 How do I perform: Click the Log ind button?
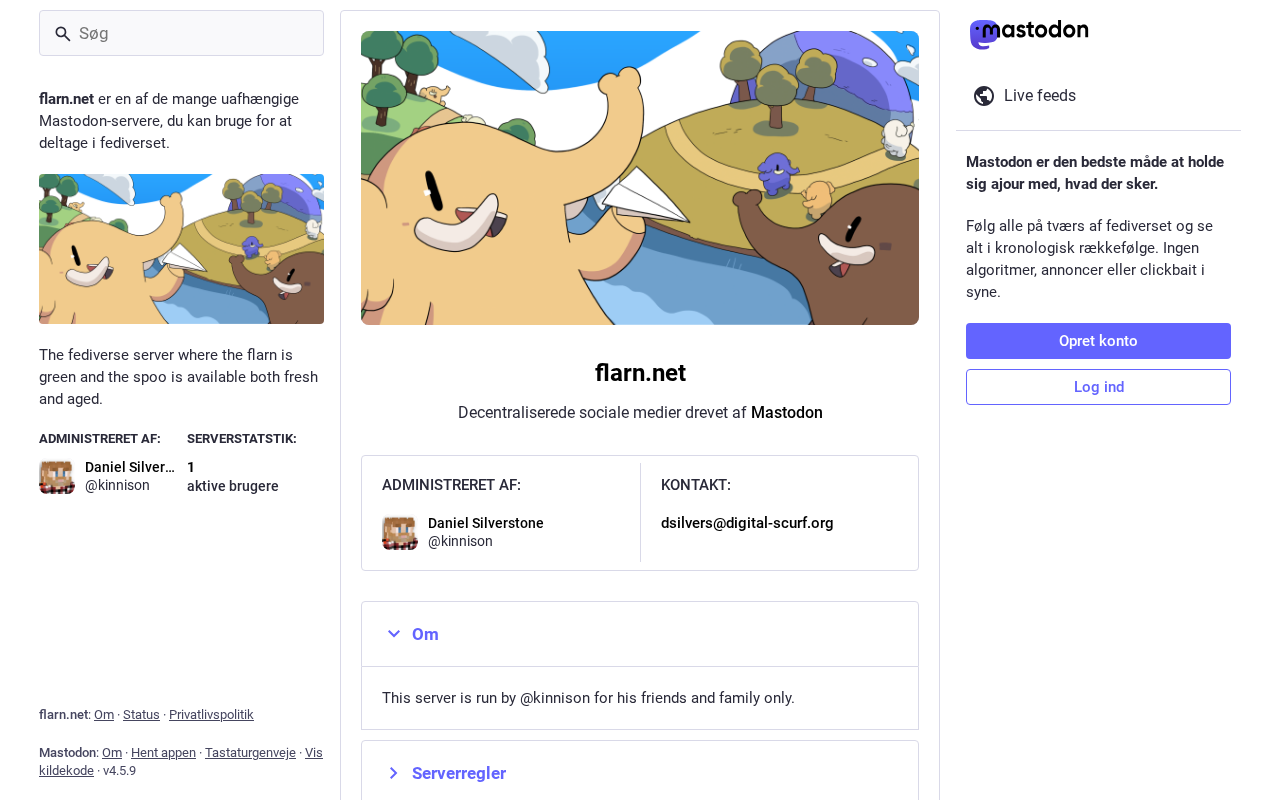[1098, 387]
